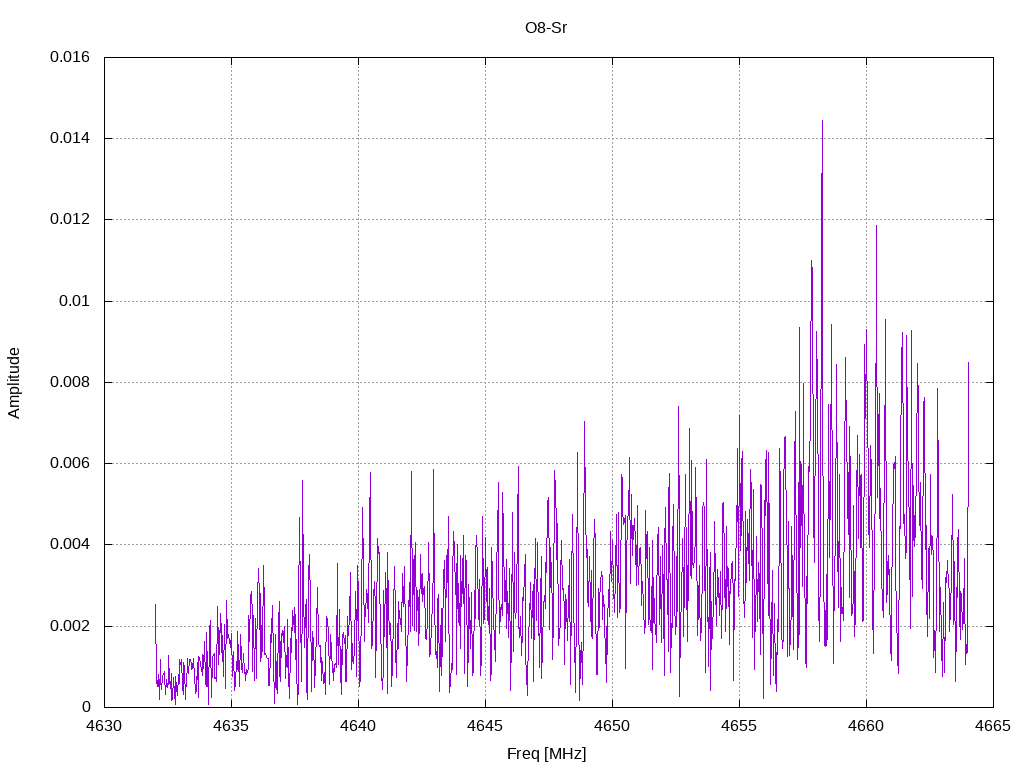Click the 0 y-axis tick label
The width and height of the screenshot is (1024, 768).
[x=86, y=707]
